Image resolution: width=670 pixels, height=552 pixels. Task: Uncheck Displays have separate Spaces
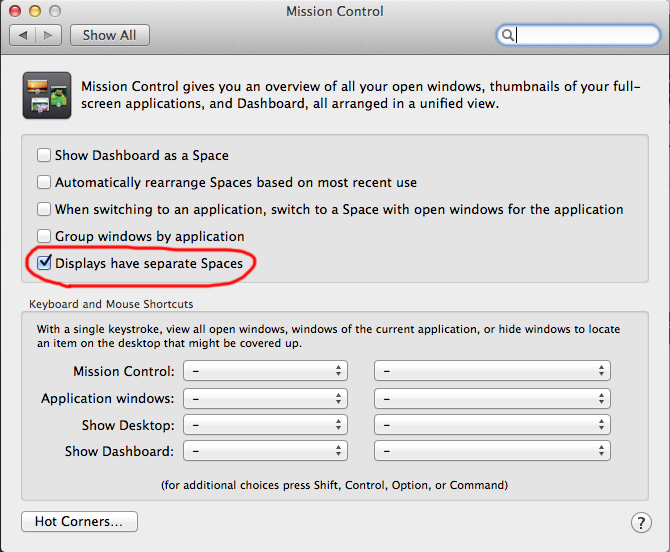[44, 263]
